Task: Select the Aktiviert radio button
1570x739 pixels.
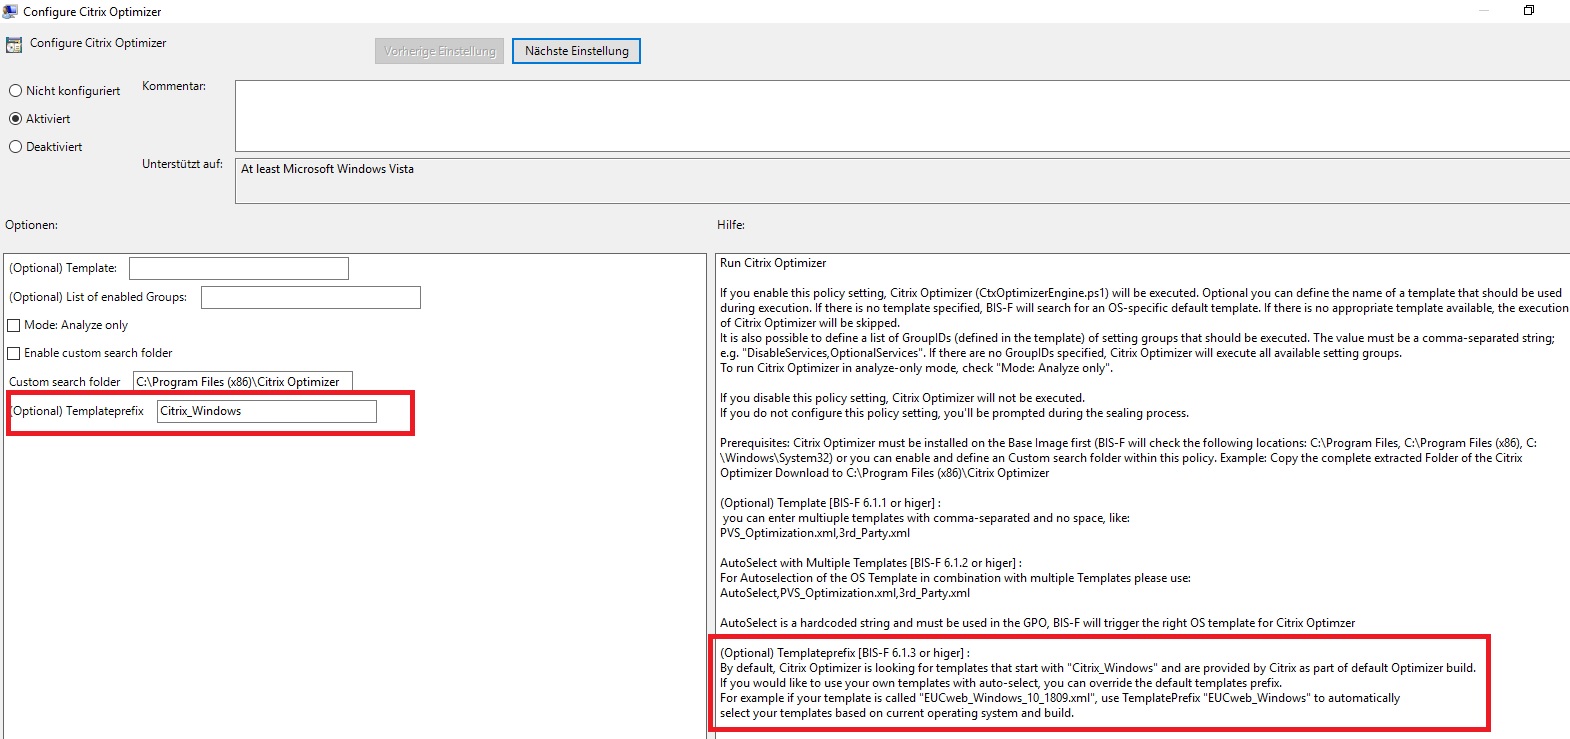Action: pyautogui.click(x=15, y=119)
